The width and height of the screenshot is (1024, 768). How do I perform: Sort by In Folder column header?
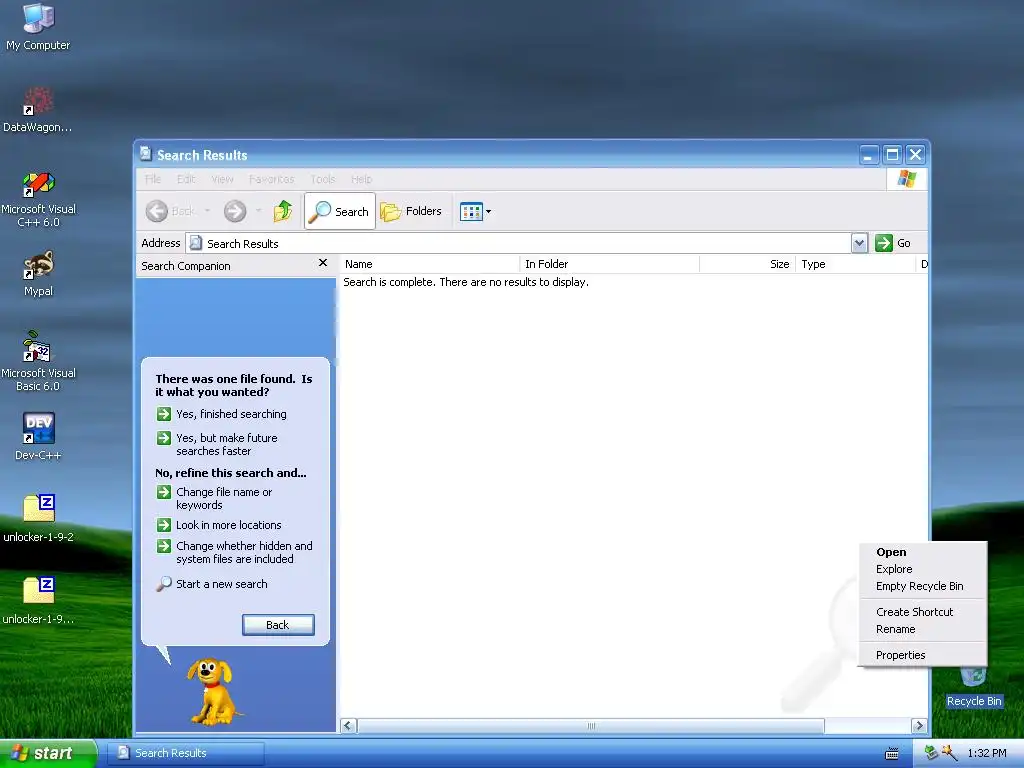[x=609, y=264]
